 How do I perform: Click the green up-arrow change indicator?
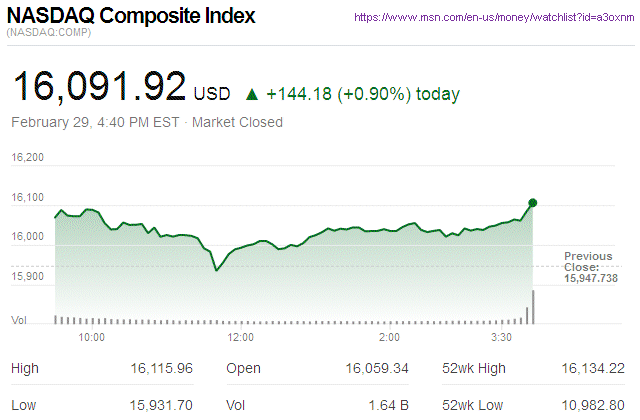tap(252, 95)
